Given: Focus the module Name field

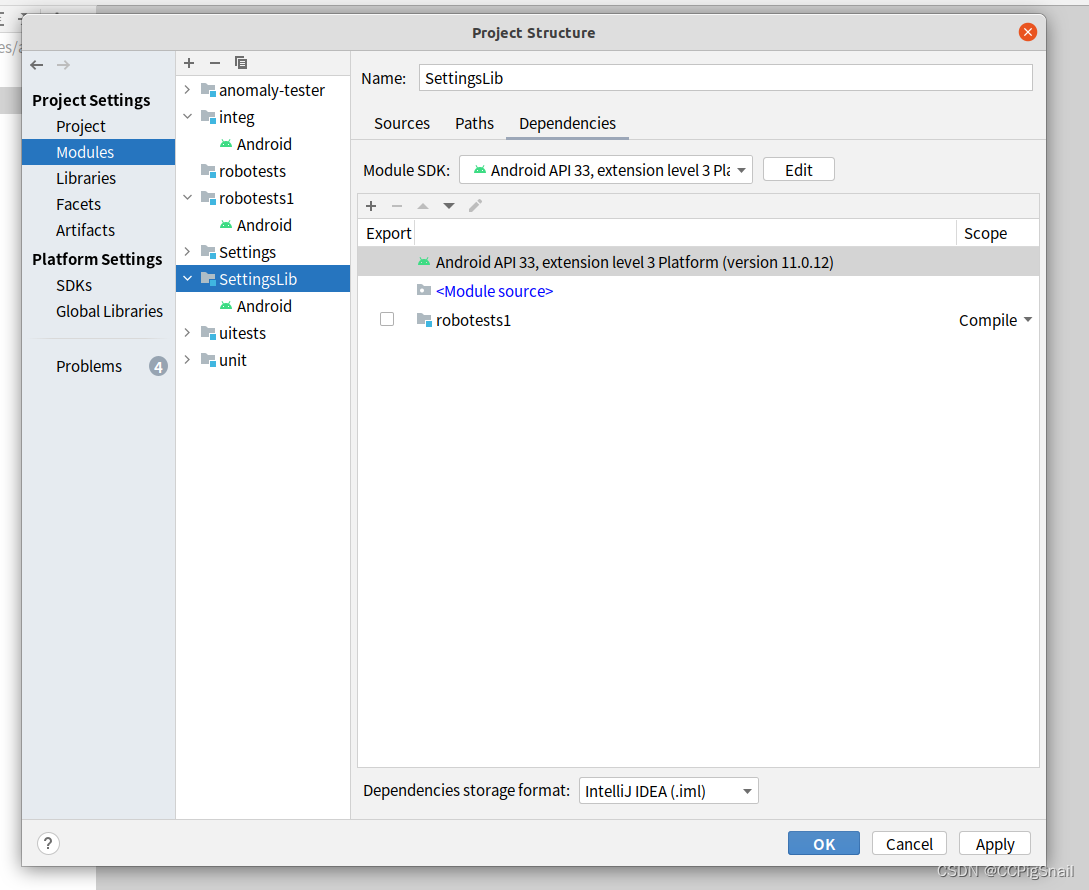Looking at the screenshot, I should (x=725, y=78).
